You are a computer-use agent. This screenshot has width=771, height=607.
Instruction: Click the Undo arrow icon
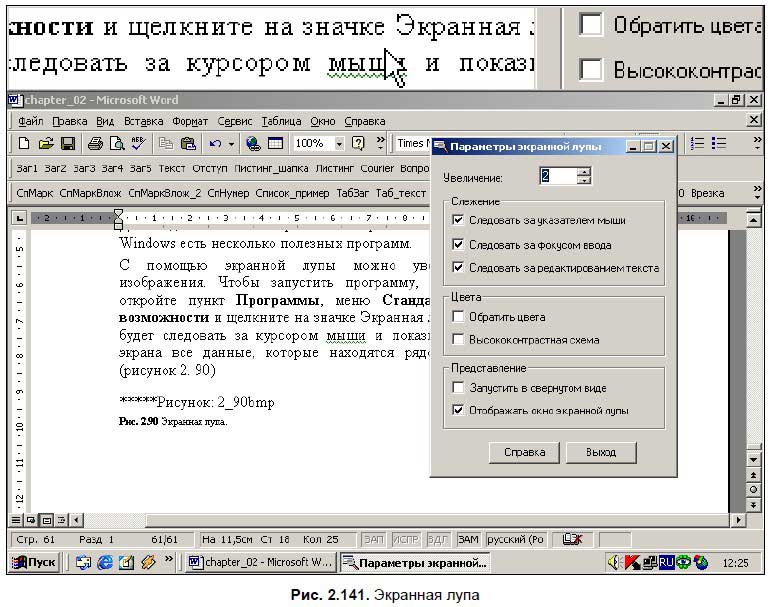pyautogui.click(x=215, y=144)
